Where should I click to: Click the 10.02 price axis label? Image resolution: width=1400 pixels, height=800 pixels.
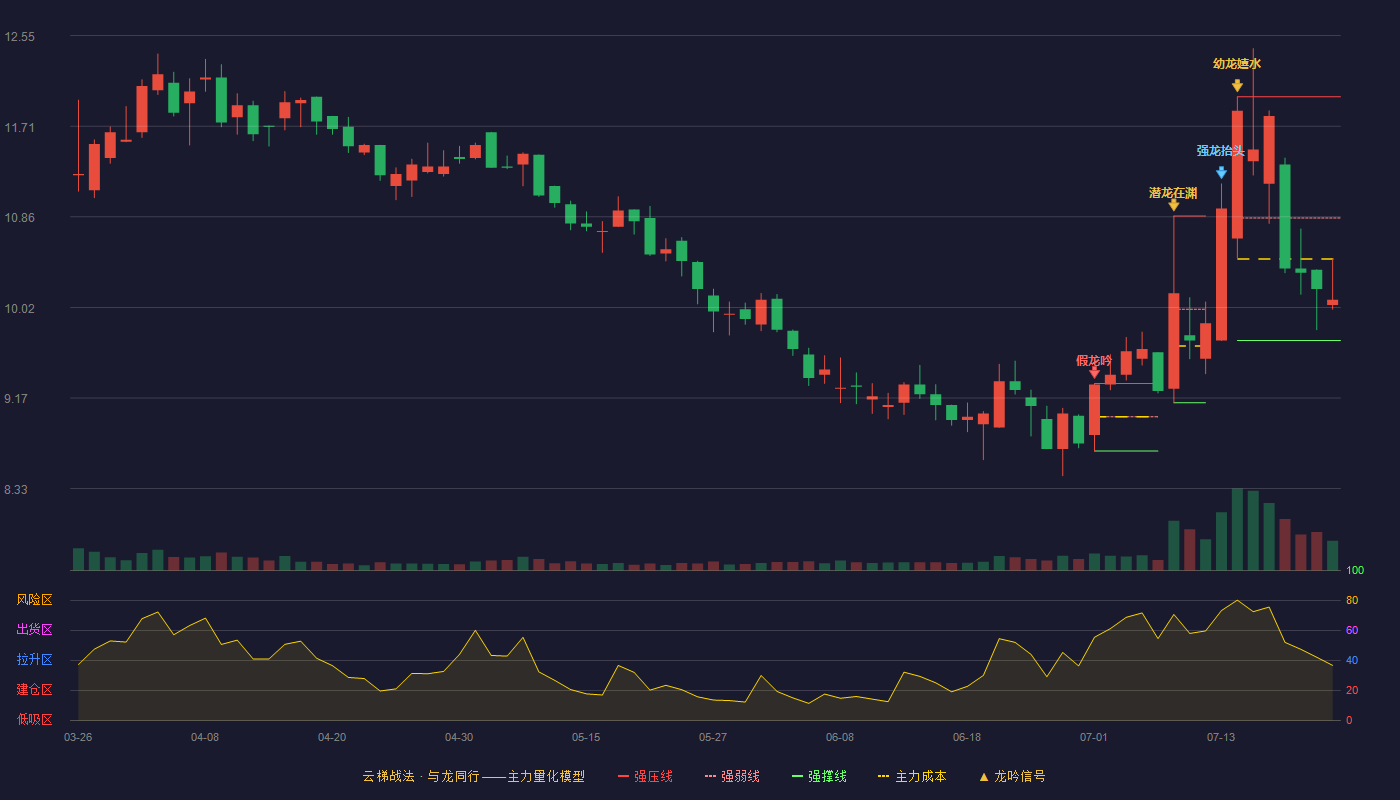(x=20, y=308)
